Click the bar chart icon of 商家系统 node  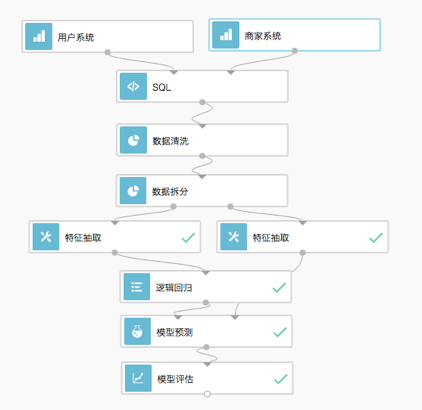[226, 35]
